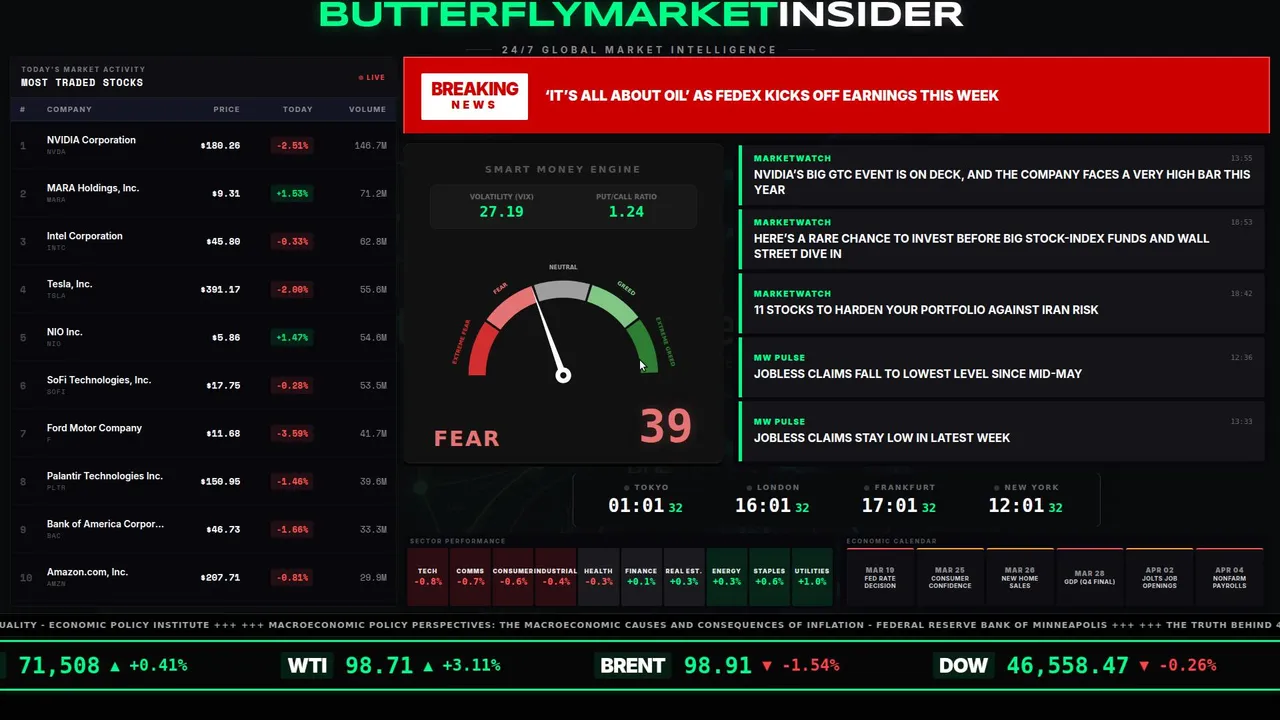Select the UTILITIES sector tile
This screenshot has width=1280, height=720.
pos(812,577)
